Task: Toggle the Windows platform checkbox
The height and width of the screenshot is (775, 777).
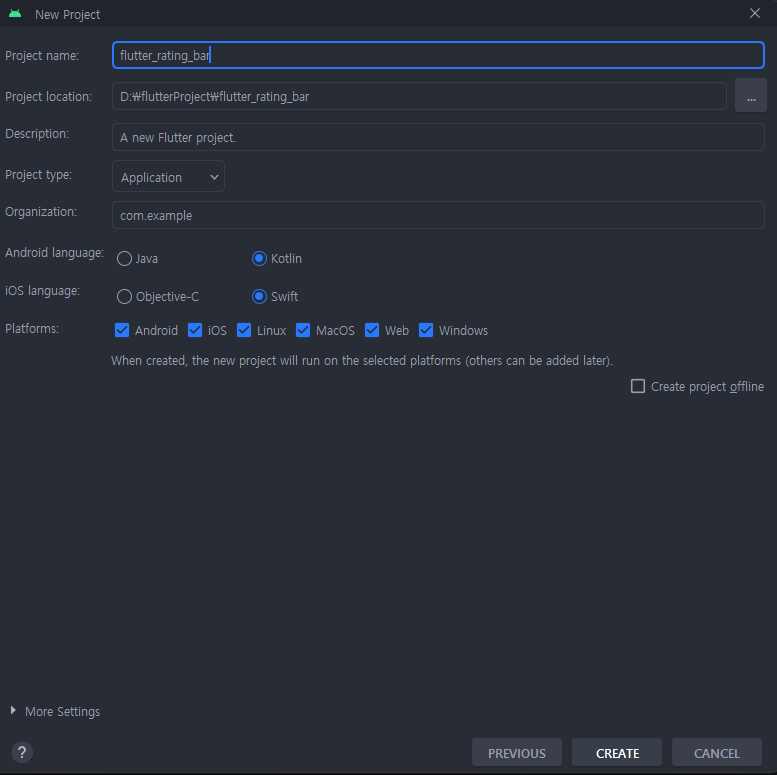Action: coord(426,330)
